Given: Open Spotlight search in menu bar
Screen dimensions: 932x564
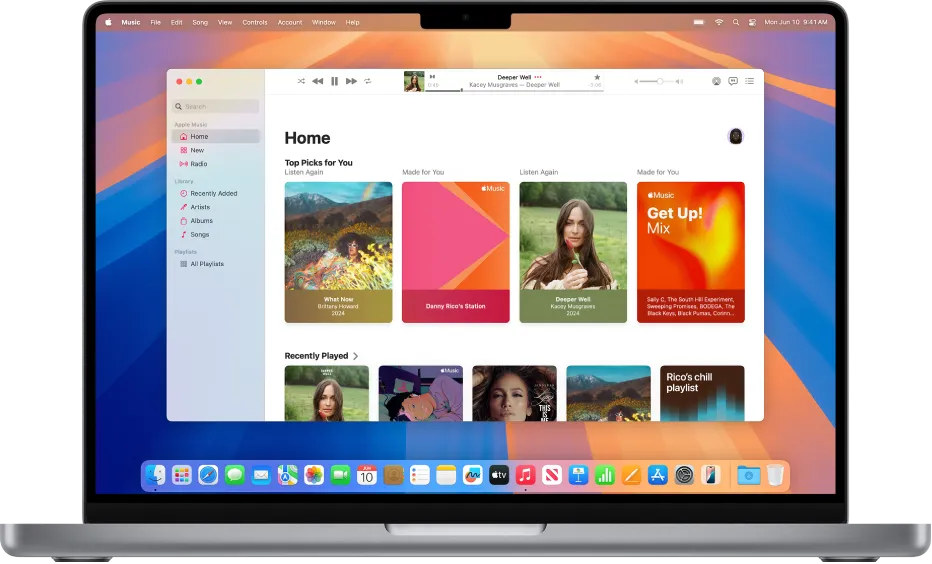Looking at the screenshot, I should pyautogui.click(x=736, y=22).
